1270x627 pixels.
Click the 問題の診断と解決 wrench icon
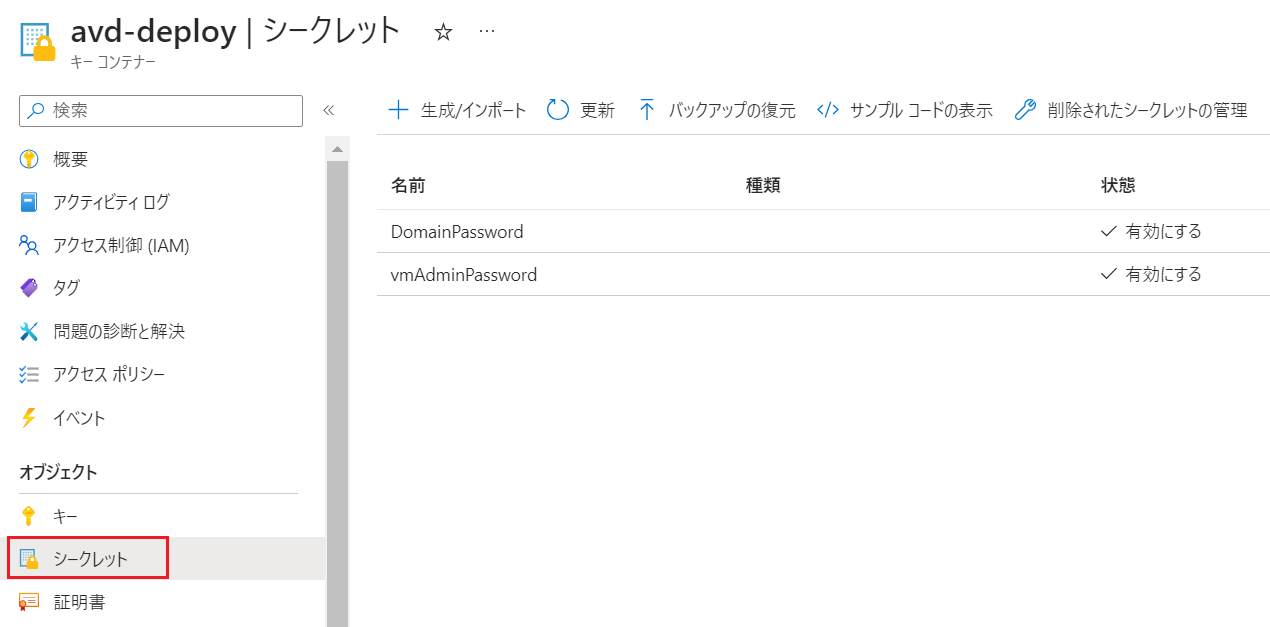point(29,331)
